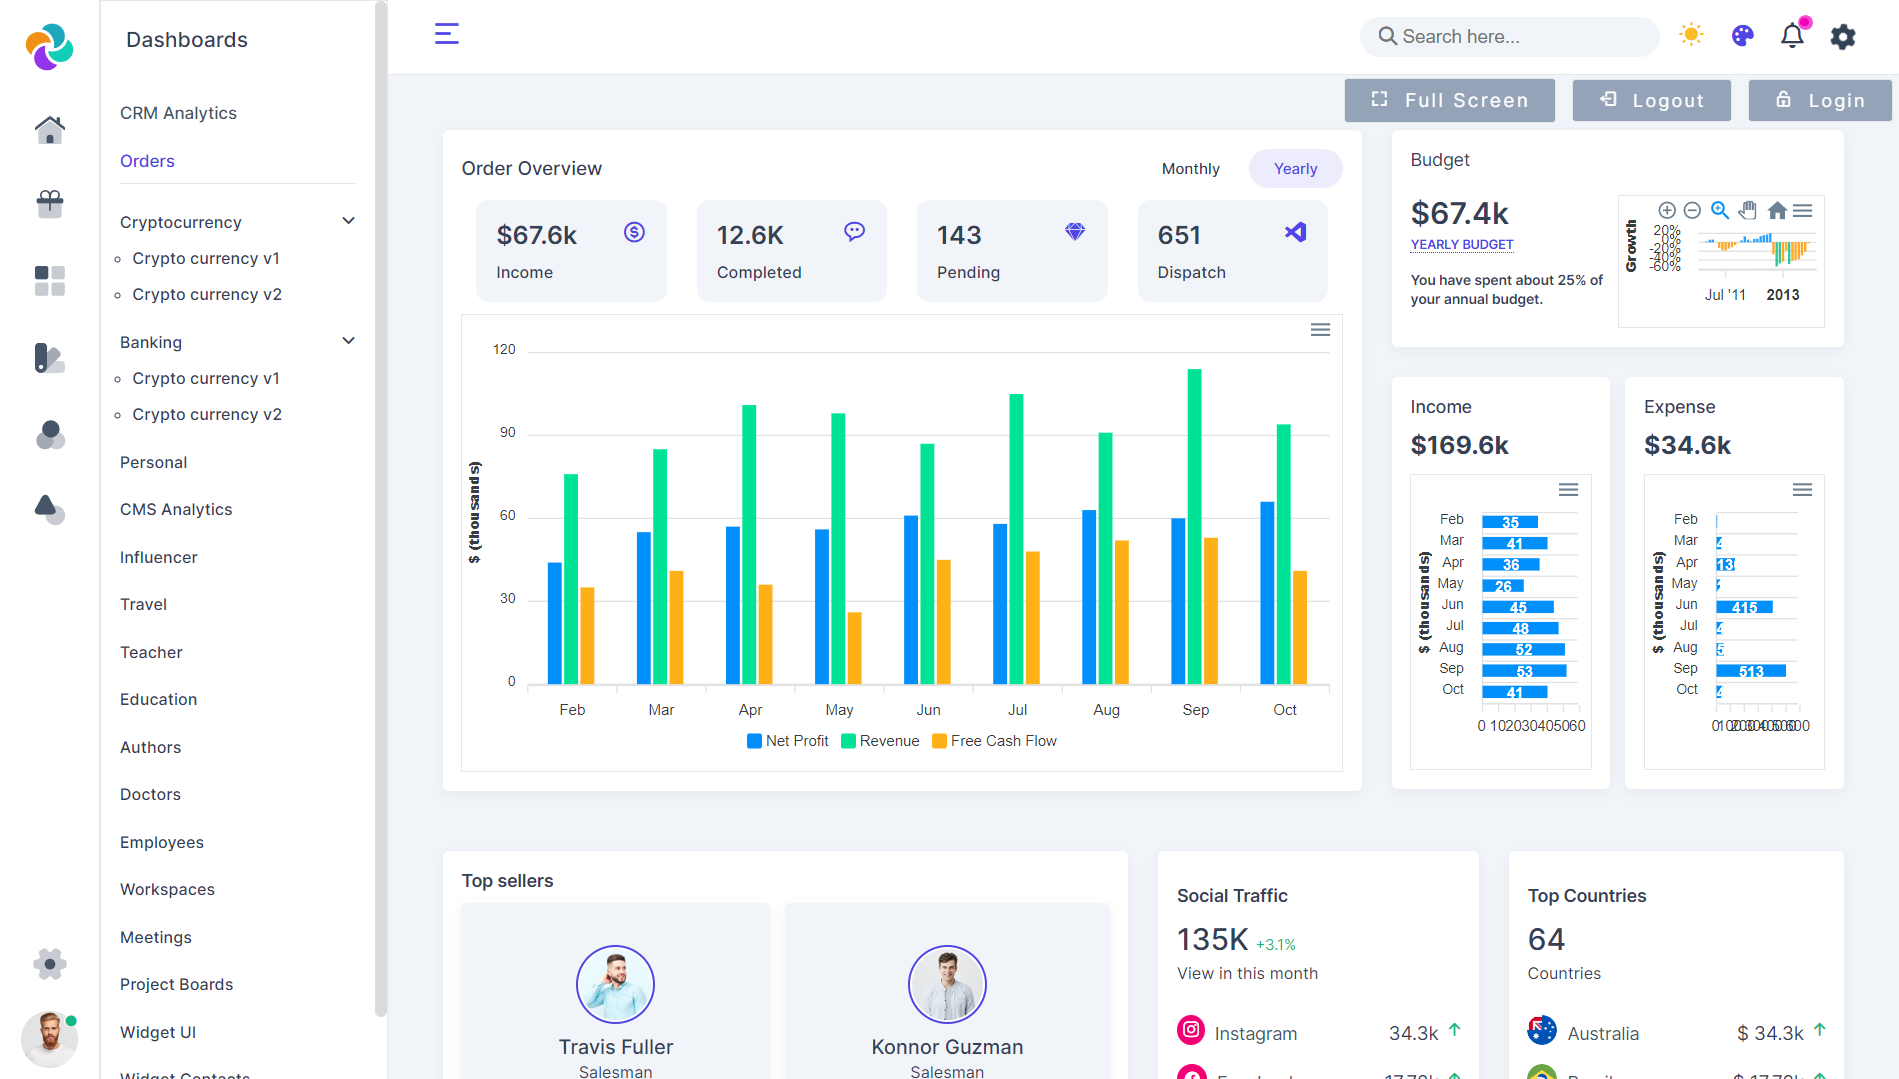Open the top bar settings gear
The height and width of the screenshot is (1079, 1899).
tap(1843, 37)
